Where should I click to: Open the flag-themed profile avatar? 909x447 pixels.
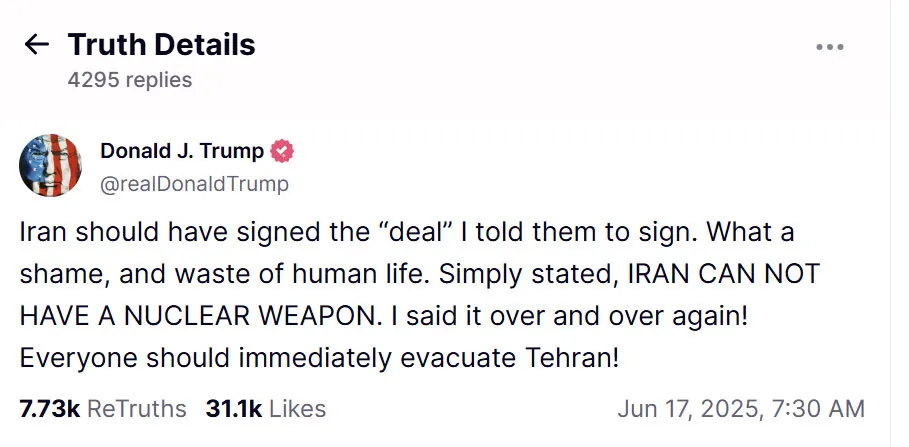[x=50, y=165]
